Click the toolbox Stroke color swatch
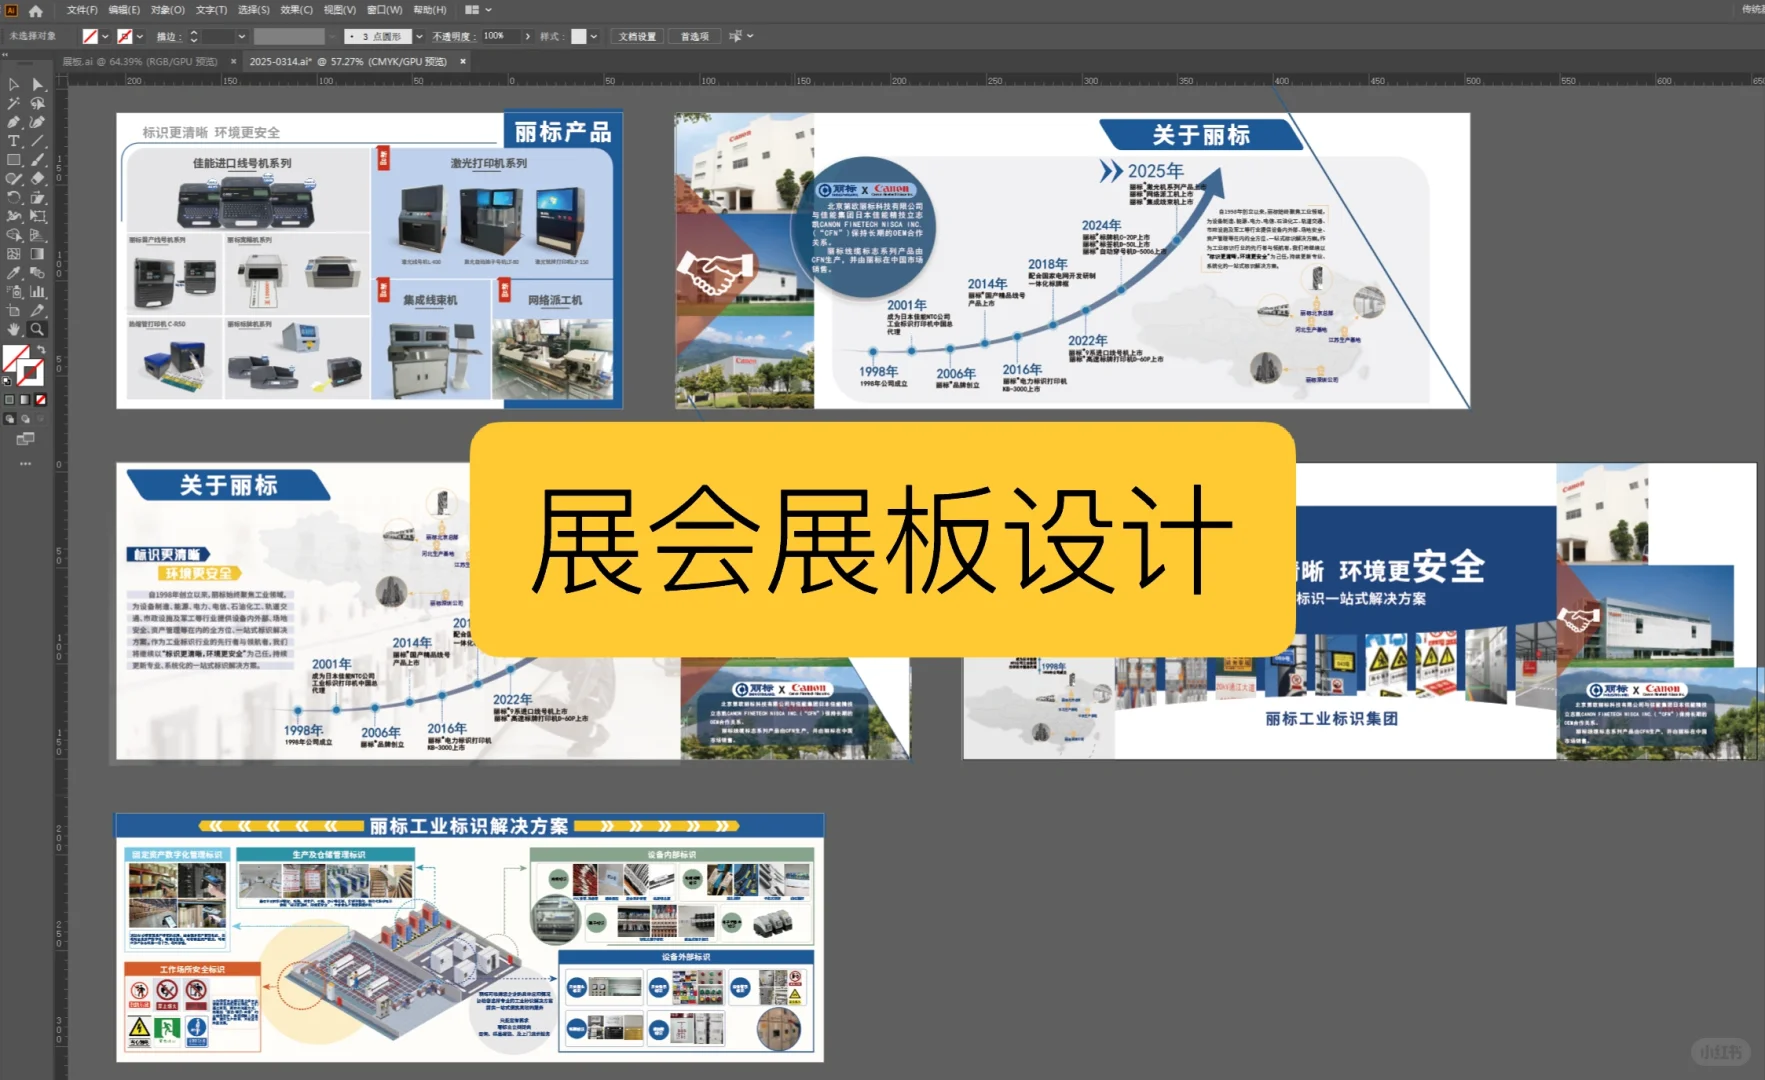The width and height of the screenshot is (1765, 1080). (31, 373)
